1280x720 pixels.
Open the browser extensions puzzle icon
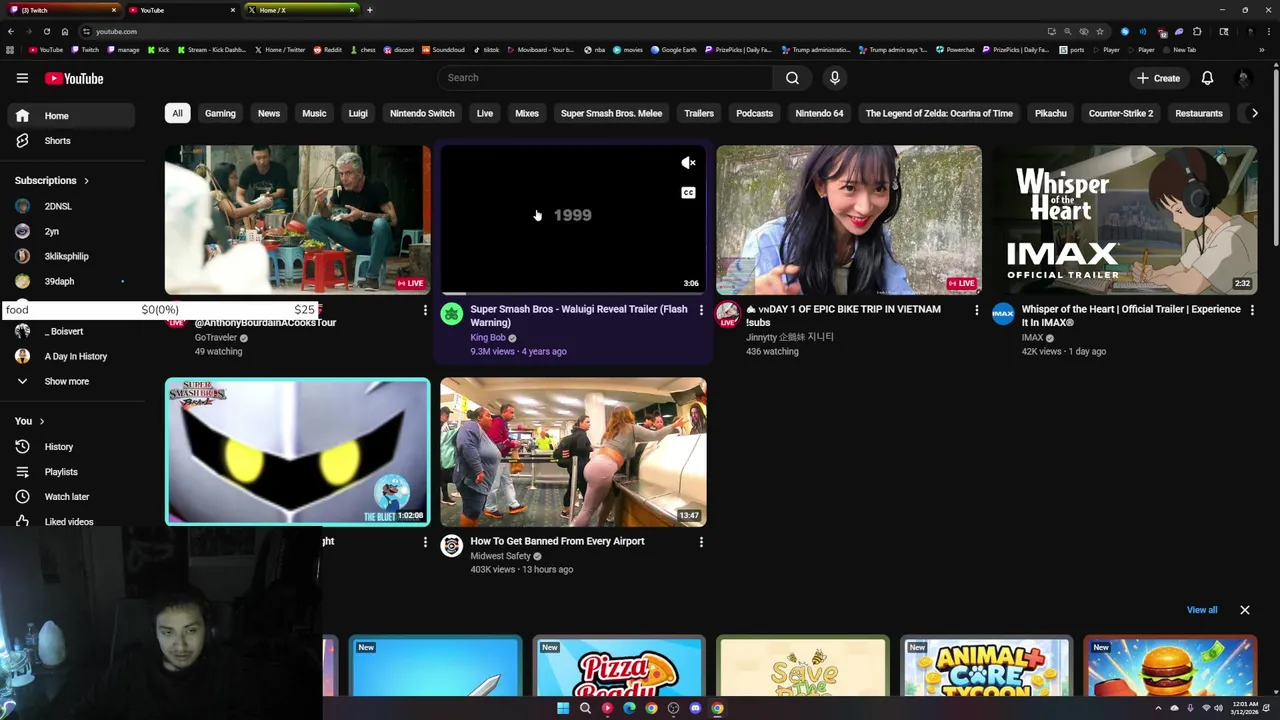pyautogui.click(x=1196, y=31)
